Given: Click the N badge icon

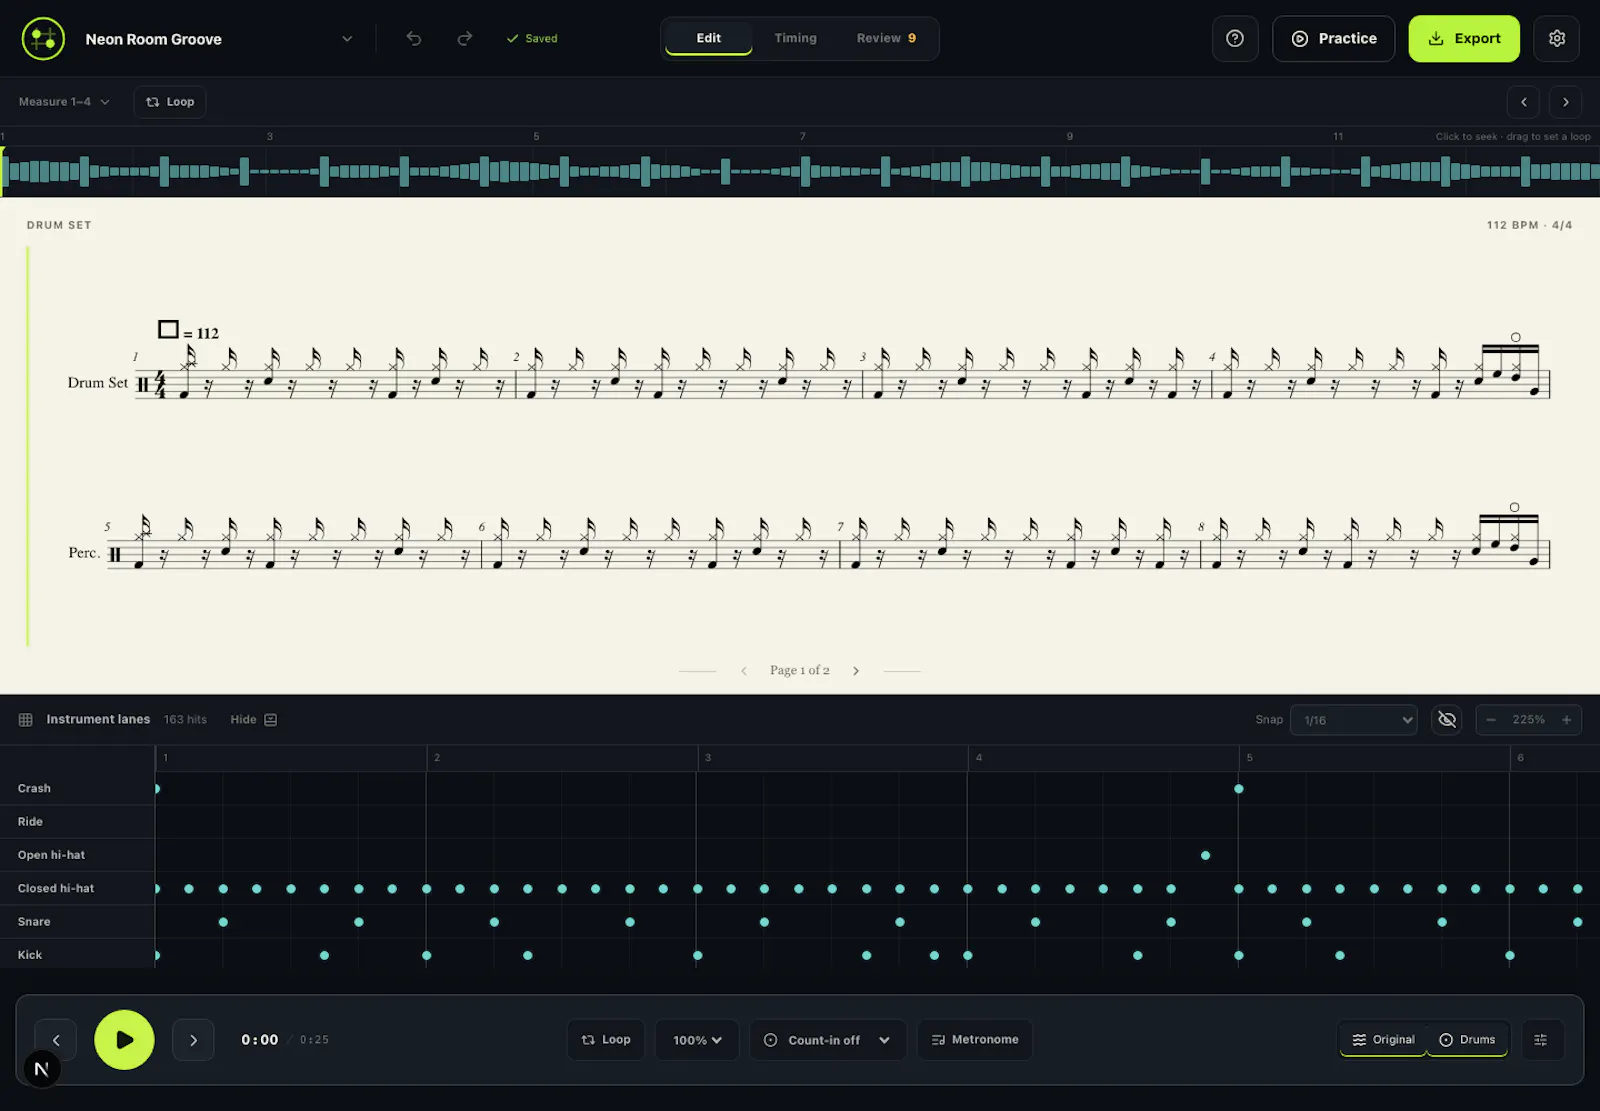Looking at the screenshot, I should (x=41, y=1069).
